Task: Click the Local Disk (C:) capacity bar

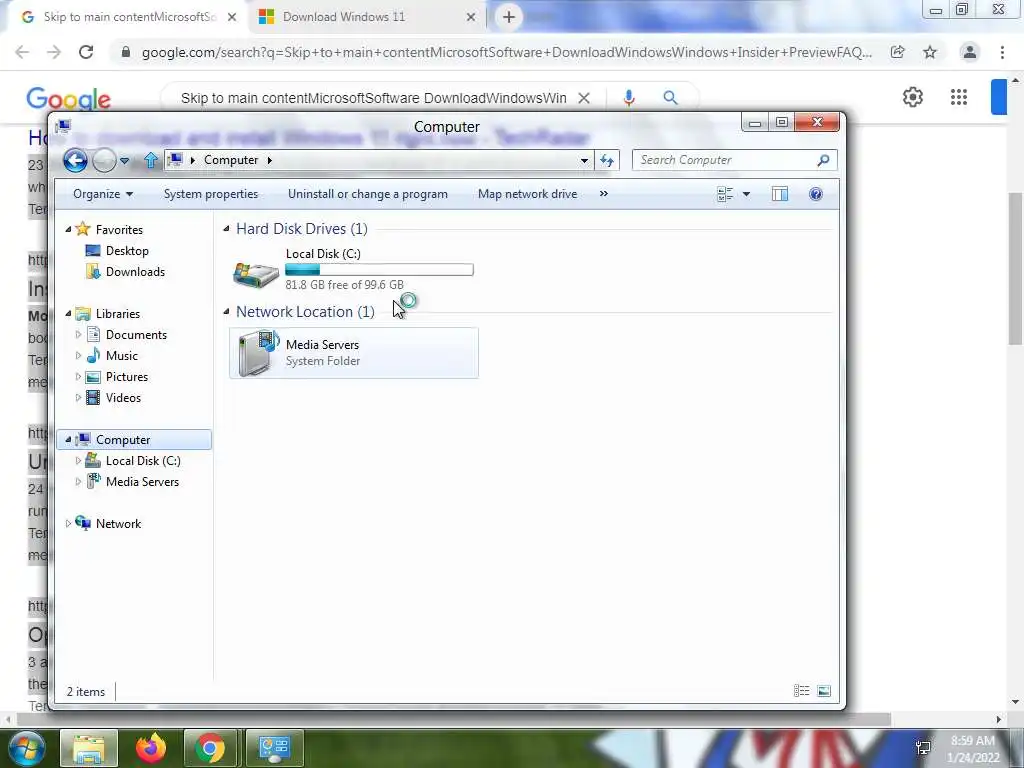Action: (x=379, y=270)
